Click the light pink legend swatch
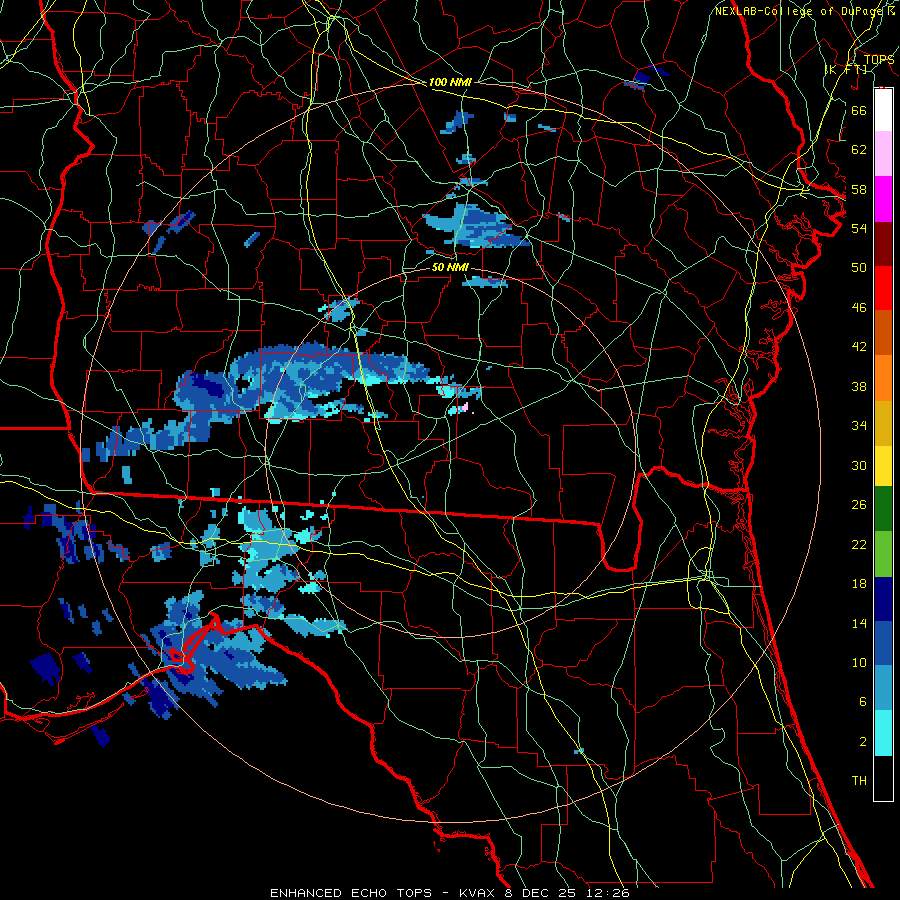The height and width of the screenshot is (900, 900). (x=883, y=154)
